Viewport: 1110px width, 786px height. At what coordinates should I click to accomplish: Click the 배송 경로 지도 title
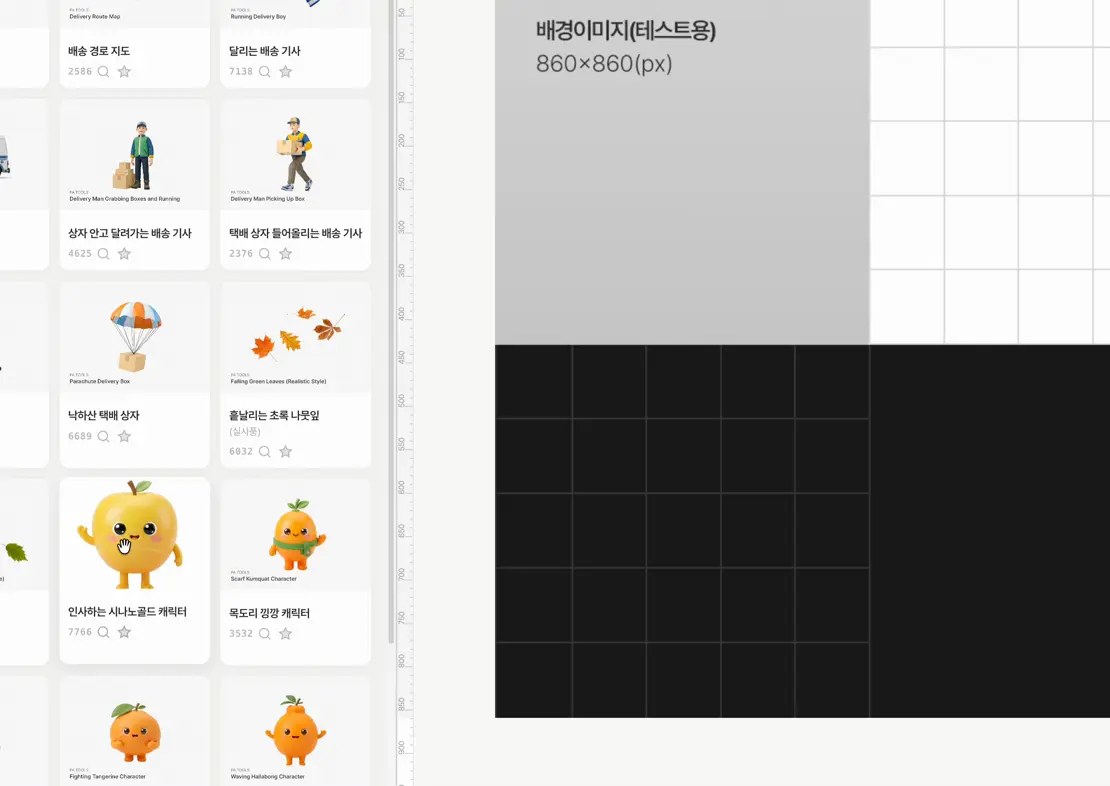[99, 51]
